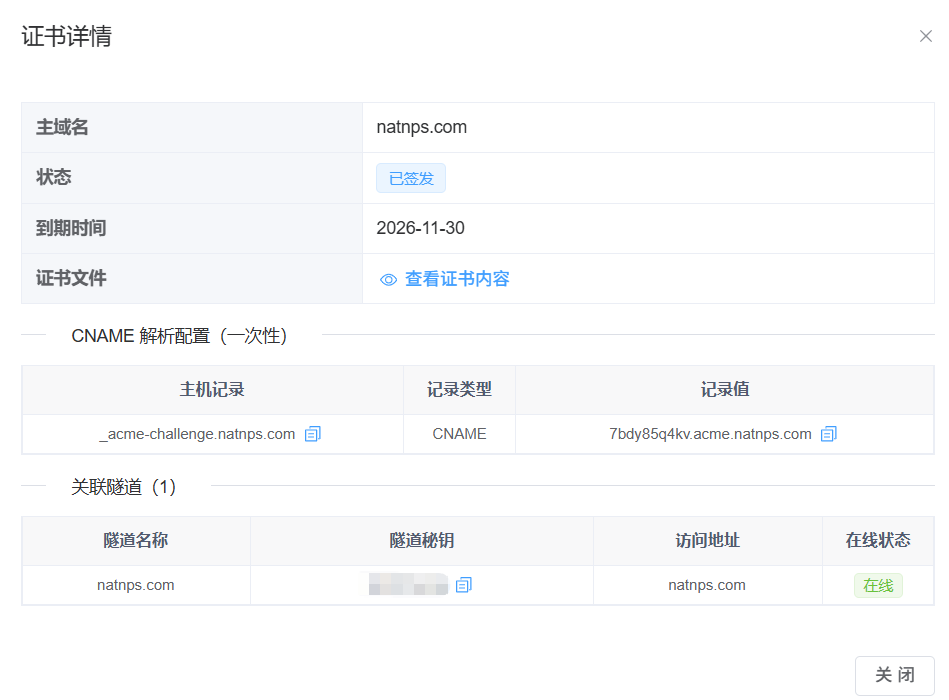Click the 关联隧道 (1) section heading
This screenshot has height=700, width=949.
pyautogui.click(x=123, y=487)
